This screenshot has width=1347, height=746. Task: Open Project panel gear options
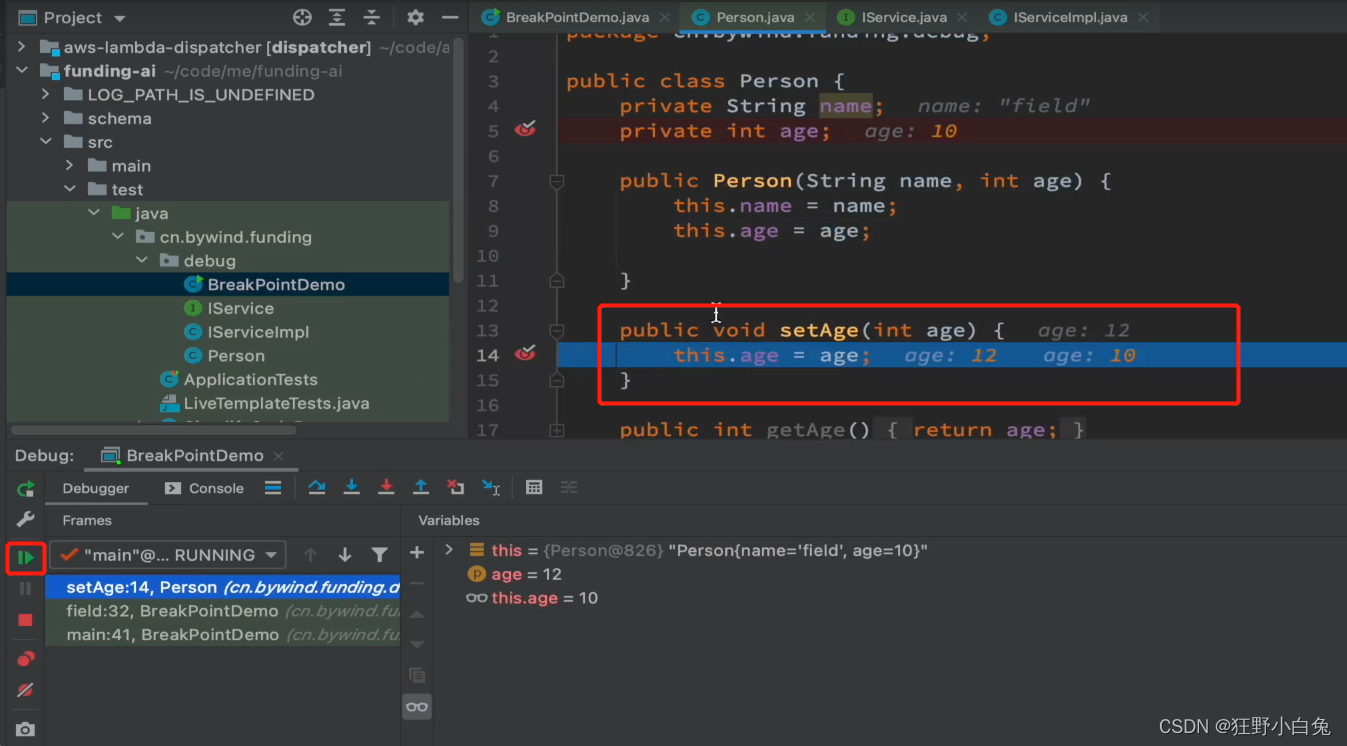click(x=416, y=18)
